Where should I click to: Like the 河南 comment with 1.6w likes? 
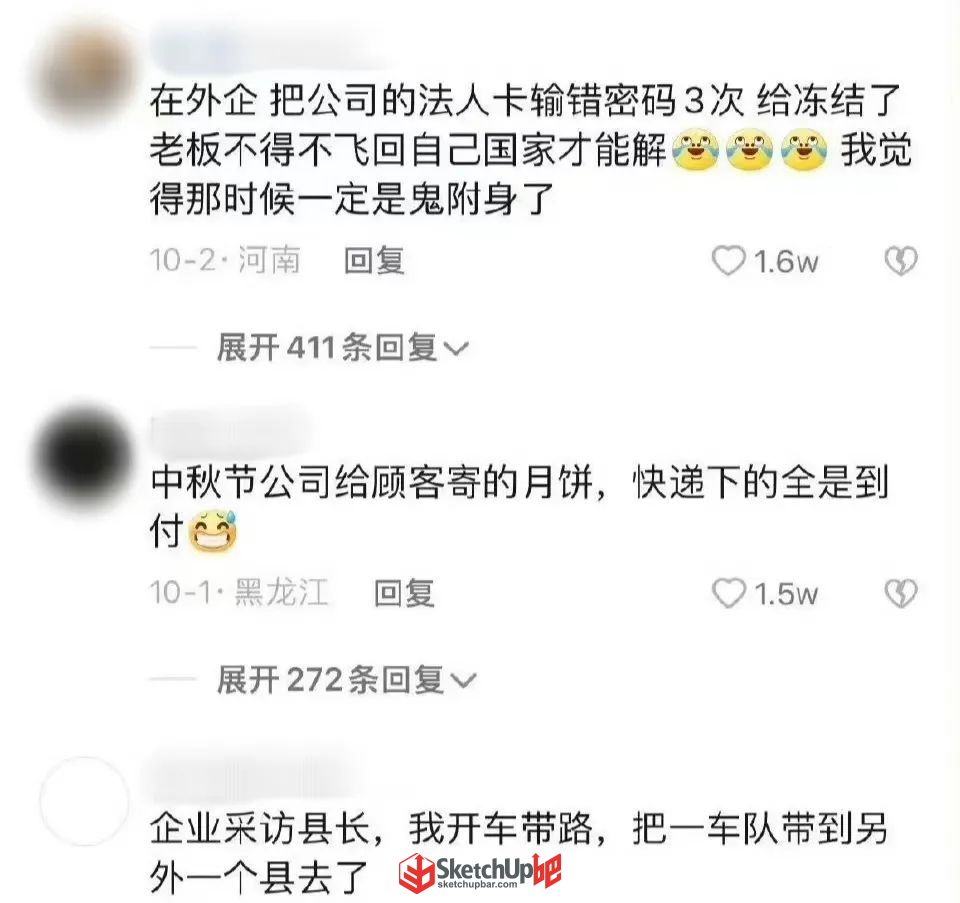coord(729,261)
